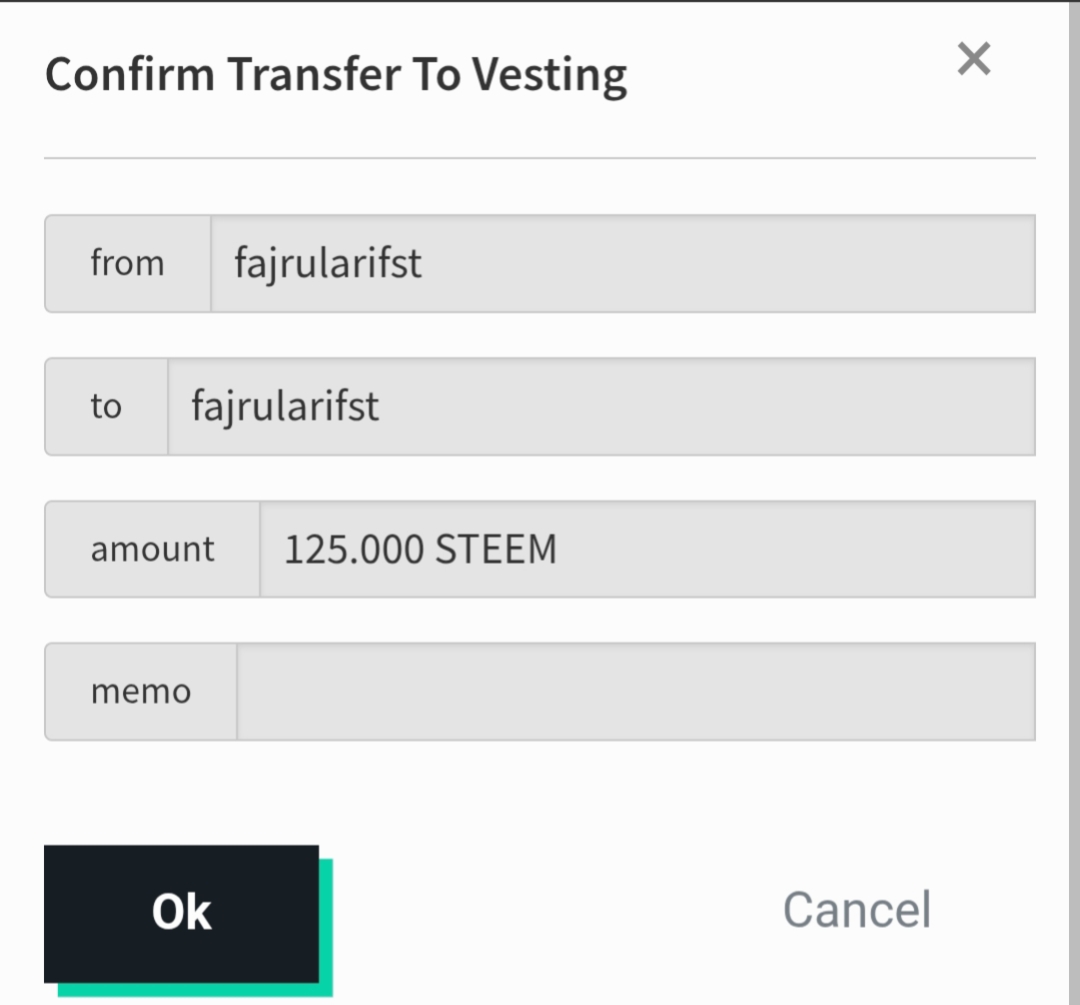This screenshot has width=1080, height=1005.
Task: Select the Confirm Transfer To Vesting heading
Action: pyautogui.click(x=336, y=75)
